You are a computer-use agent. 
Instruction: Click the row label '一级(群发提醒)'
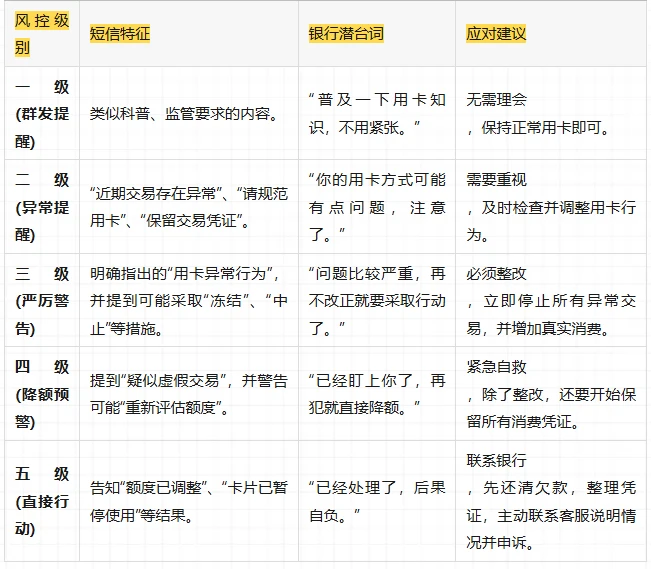tap(42, 113)
